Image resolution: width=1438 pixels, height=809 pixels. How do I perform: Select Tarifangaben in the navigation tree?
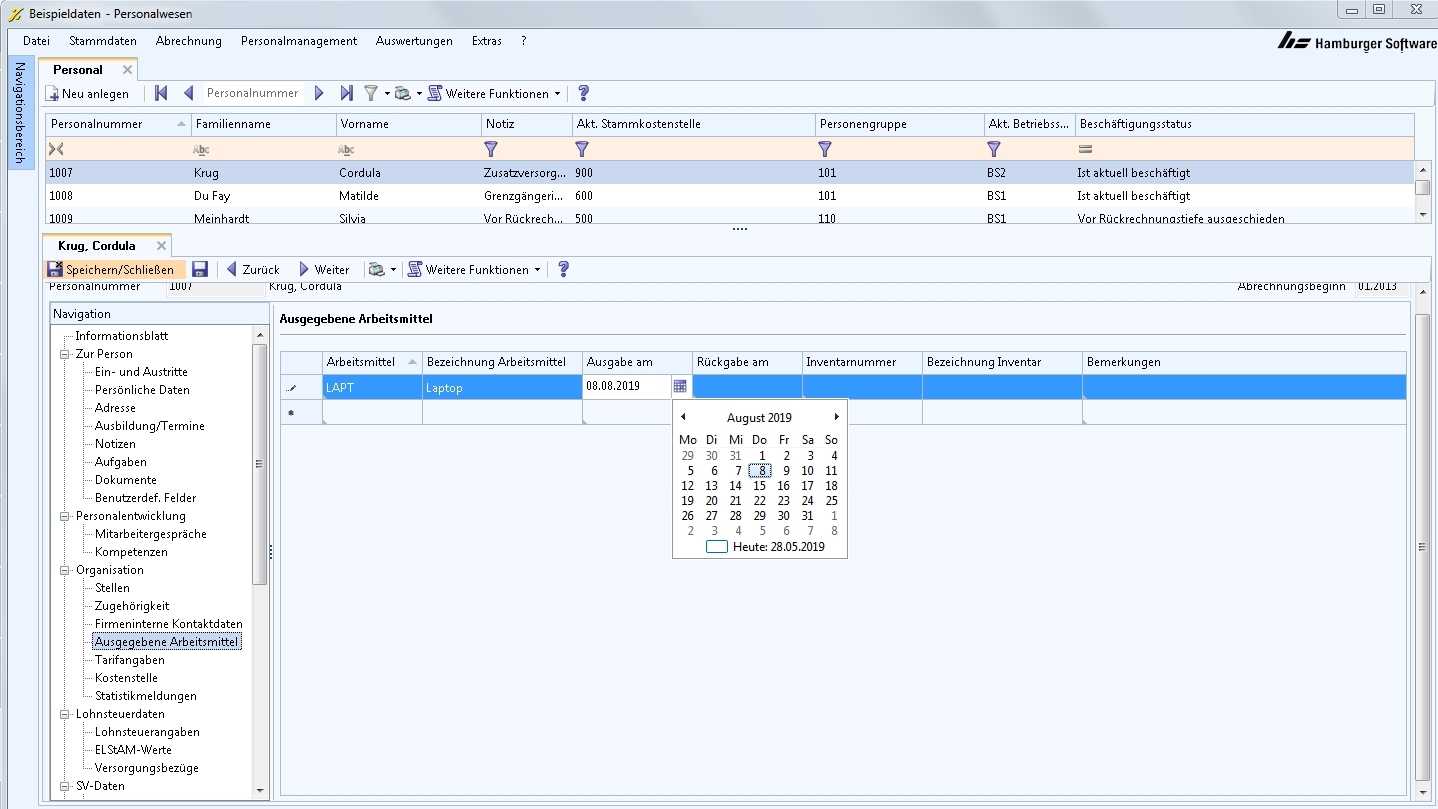pyautogui.click(x=130, y=660)
